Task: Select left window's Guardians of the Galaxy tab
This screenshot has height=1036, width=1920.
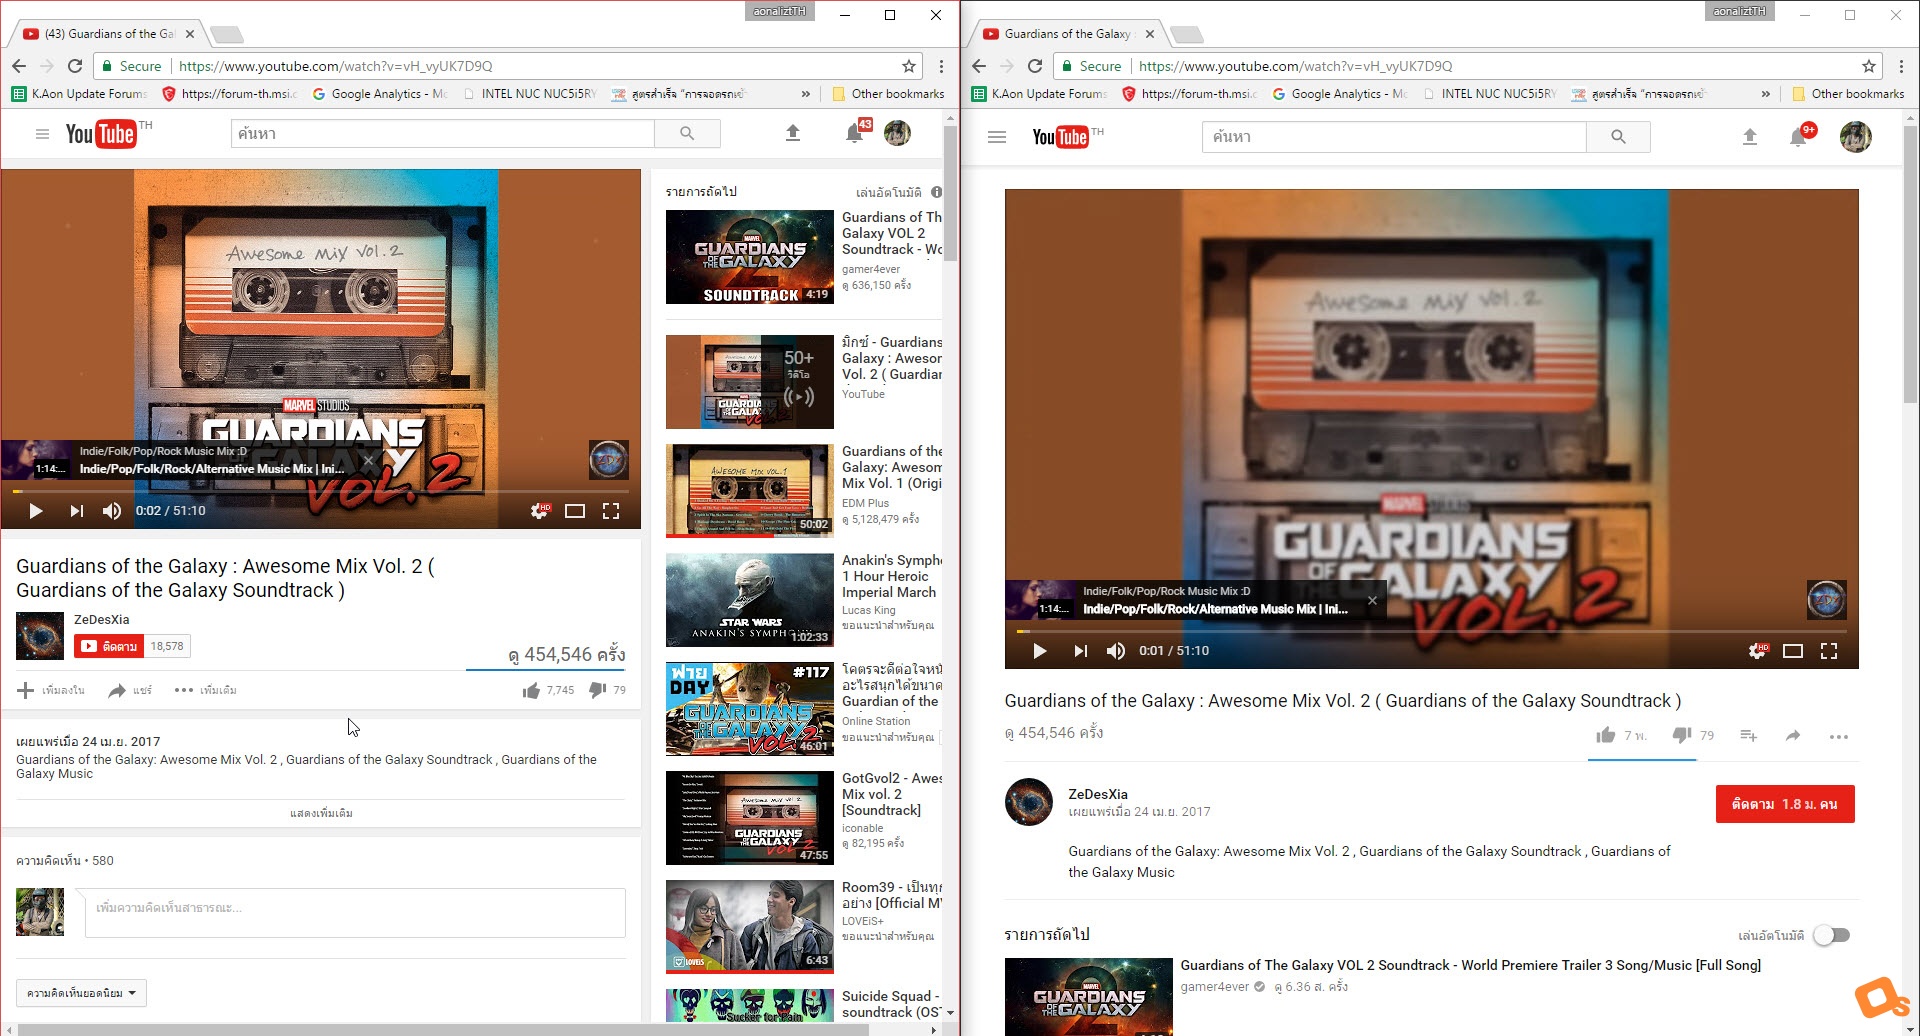Action: tap(110, 34)
